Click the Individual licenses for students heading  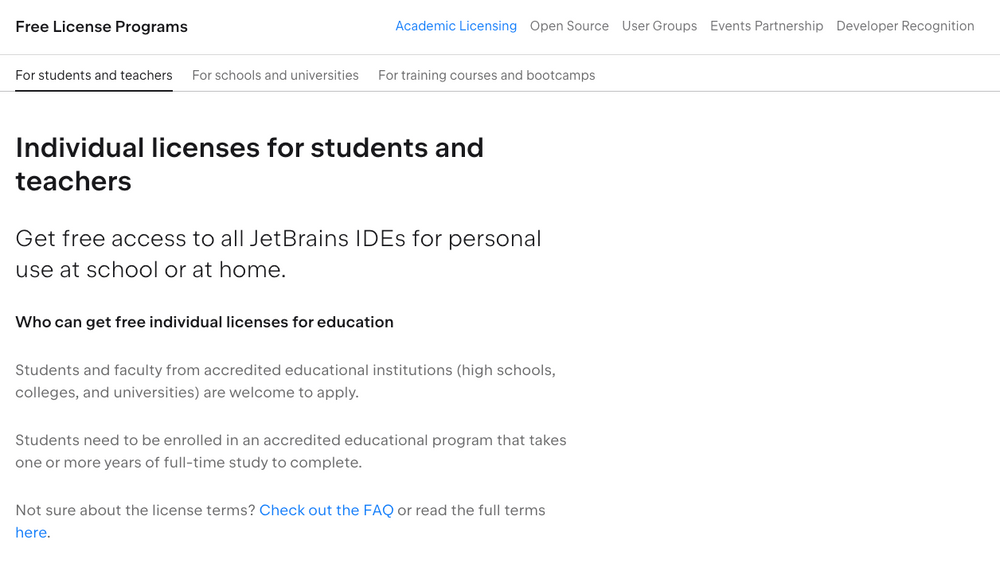[249, 165]
